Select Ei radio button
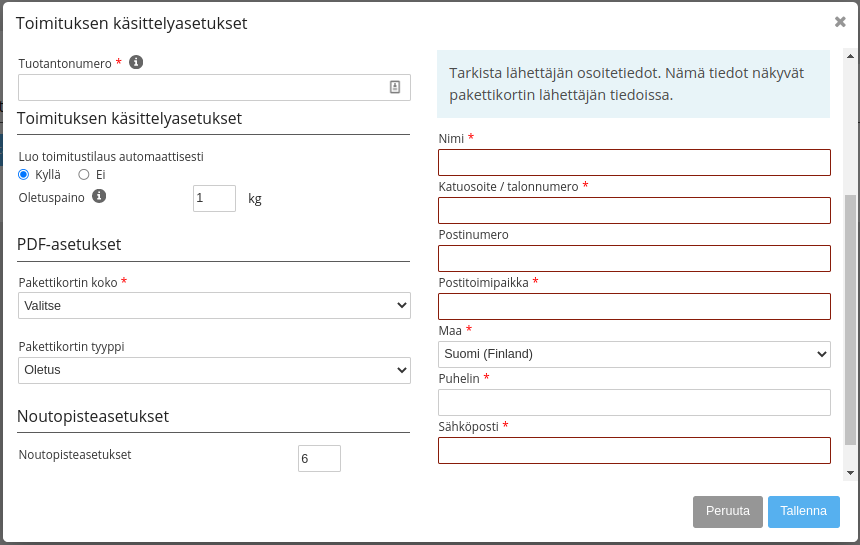Screen dimensions: 860x545 pos(83,175)
